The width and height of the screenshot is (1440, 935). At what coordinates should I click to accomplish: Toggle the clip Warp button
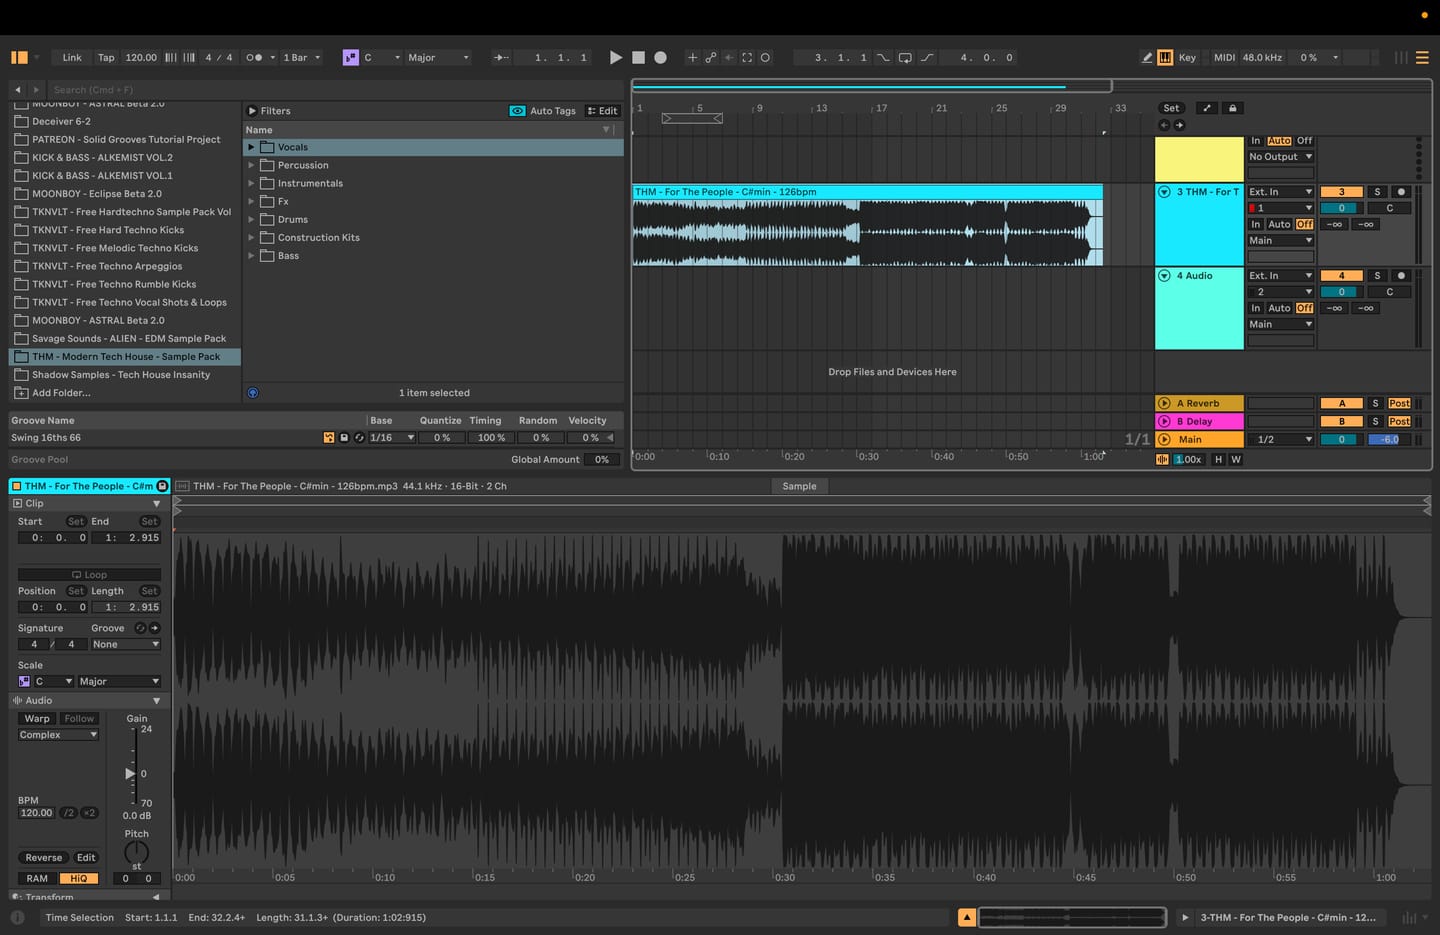(x=37, y=718)
